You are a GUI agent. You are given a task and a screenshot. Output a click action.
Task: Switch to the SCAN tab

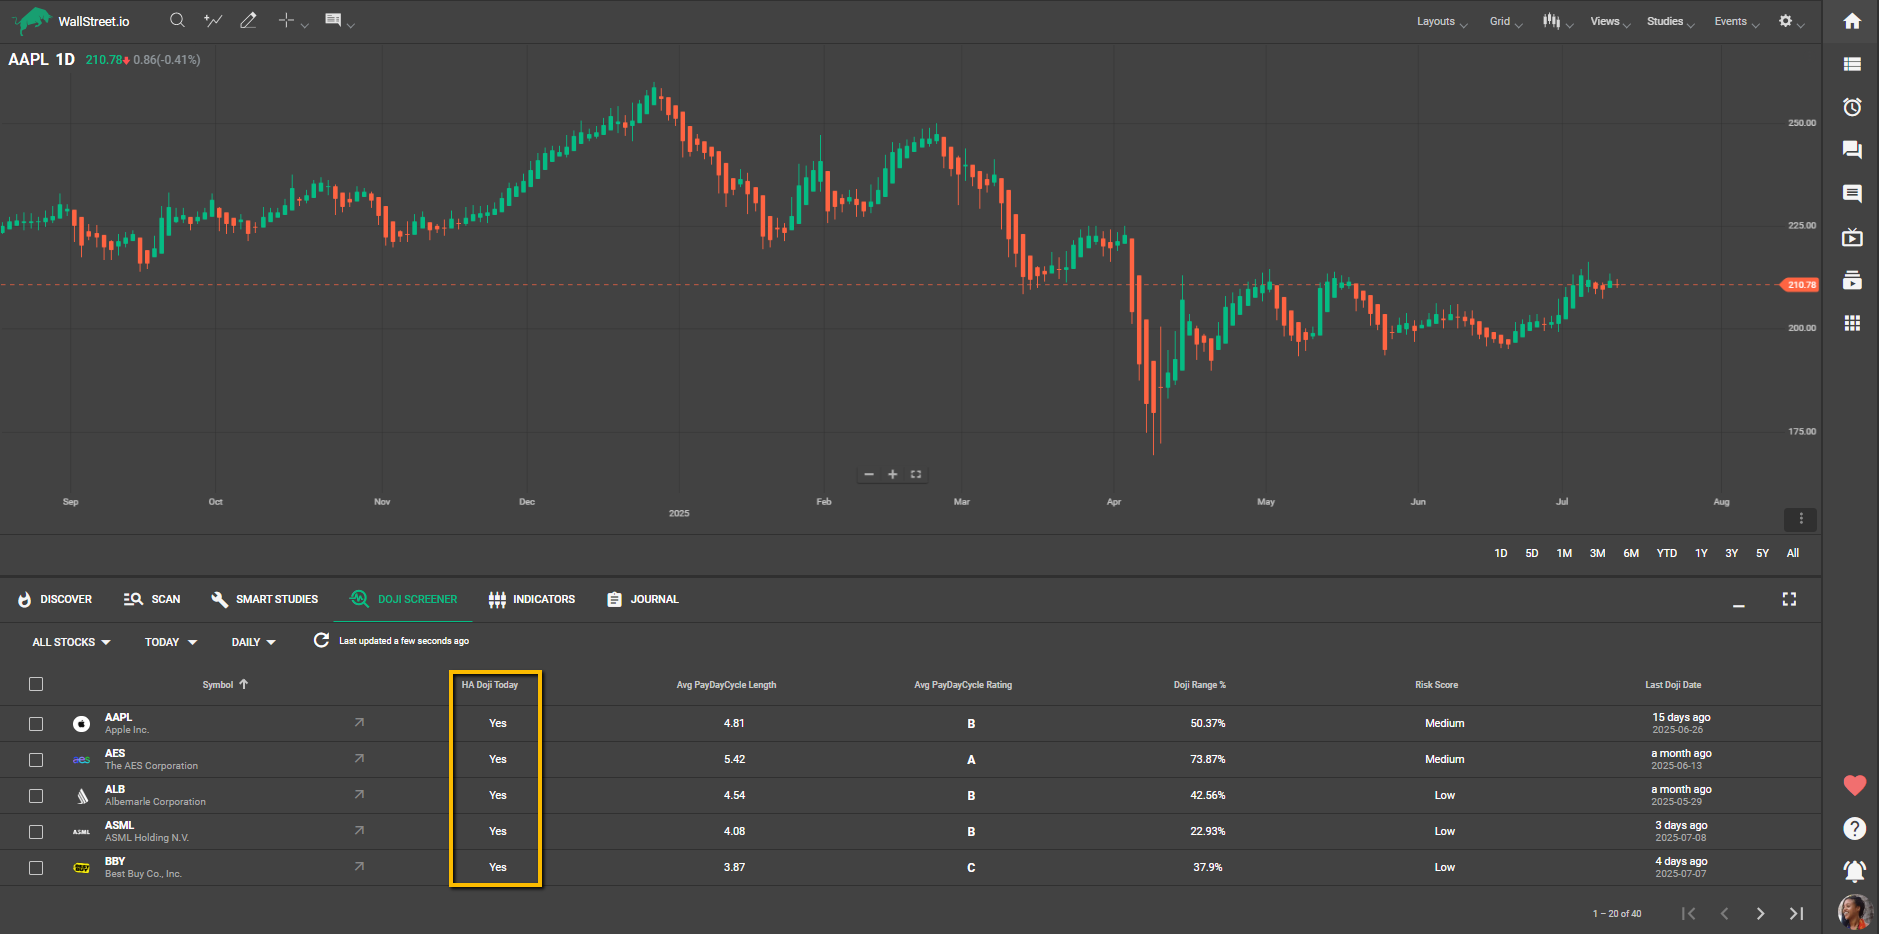152,599
